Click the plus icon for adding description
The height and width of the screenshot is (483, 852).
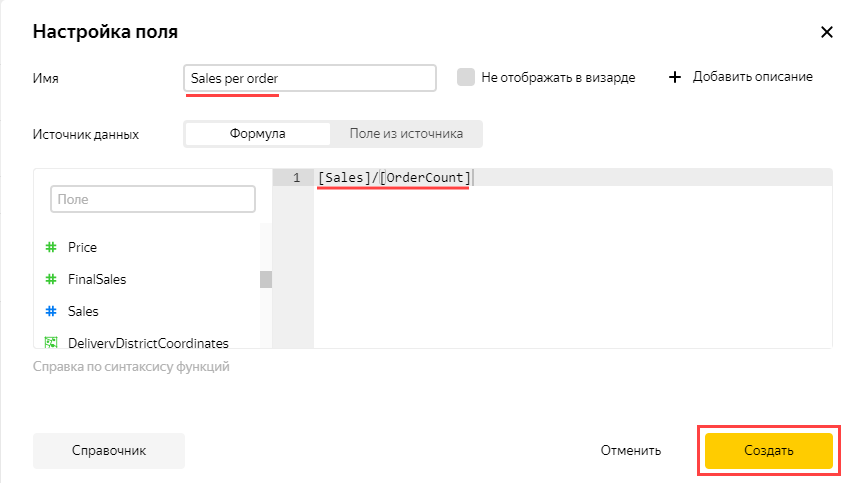click(x=674, y=77)
